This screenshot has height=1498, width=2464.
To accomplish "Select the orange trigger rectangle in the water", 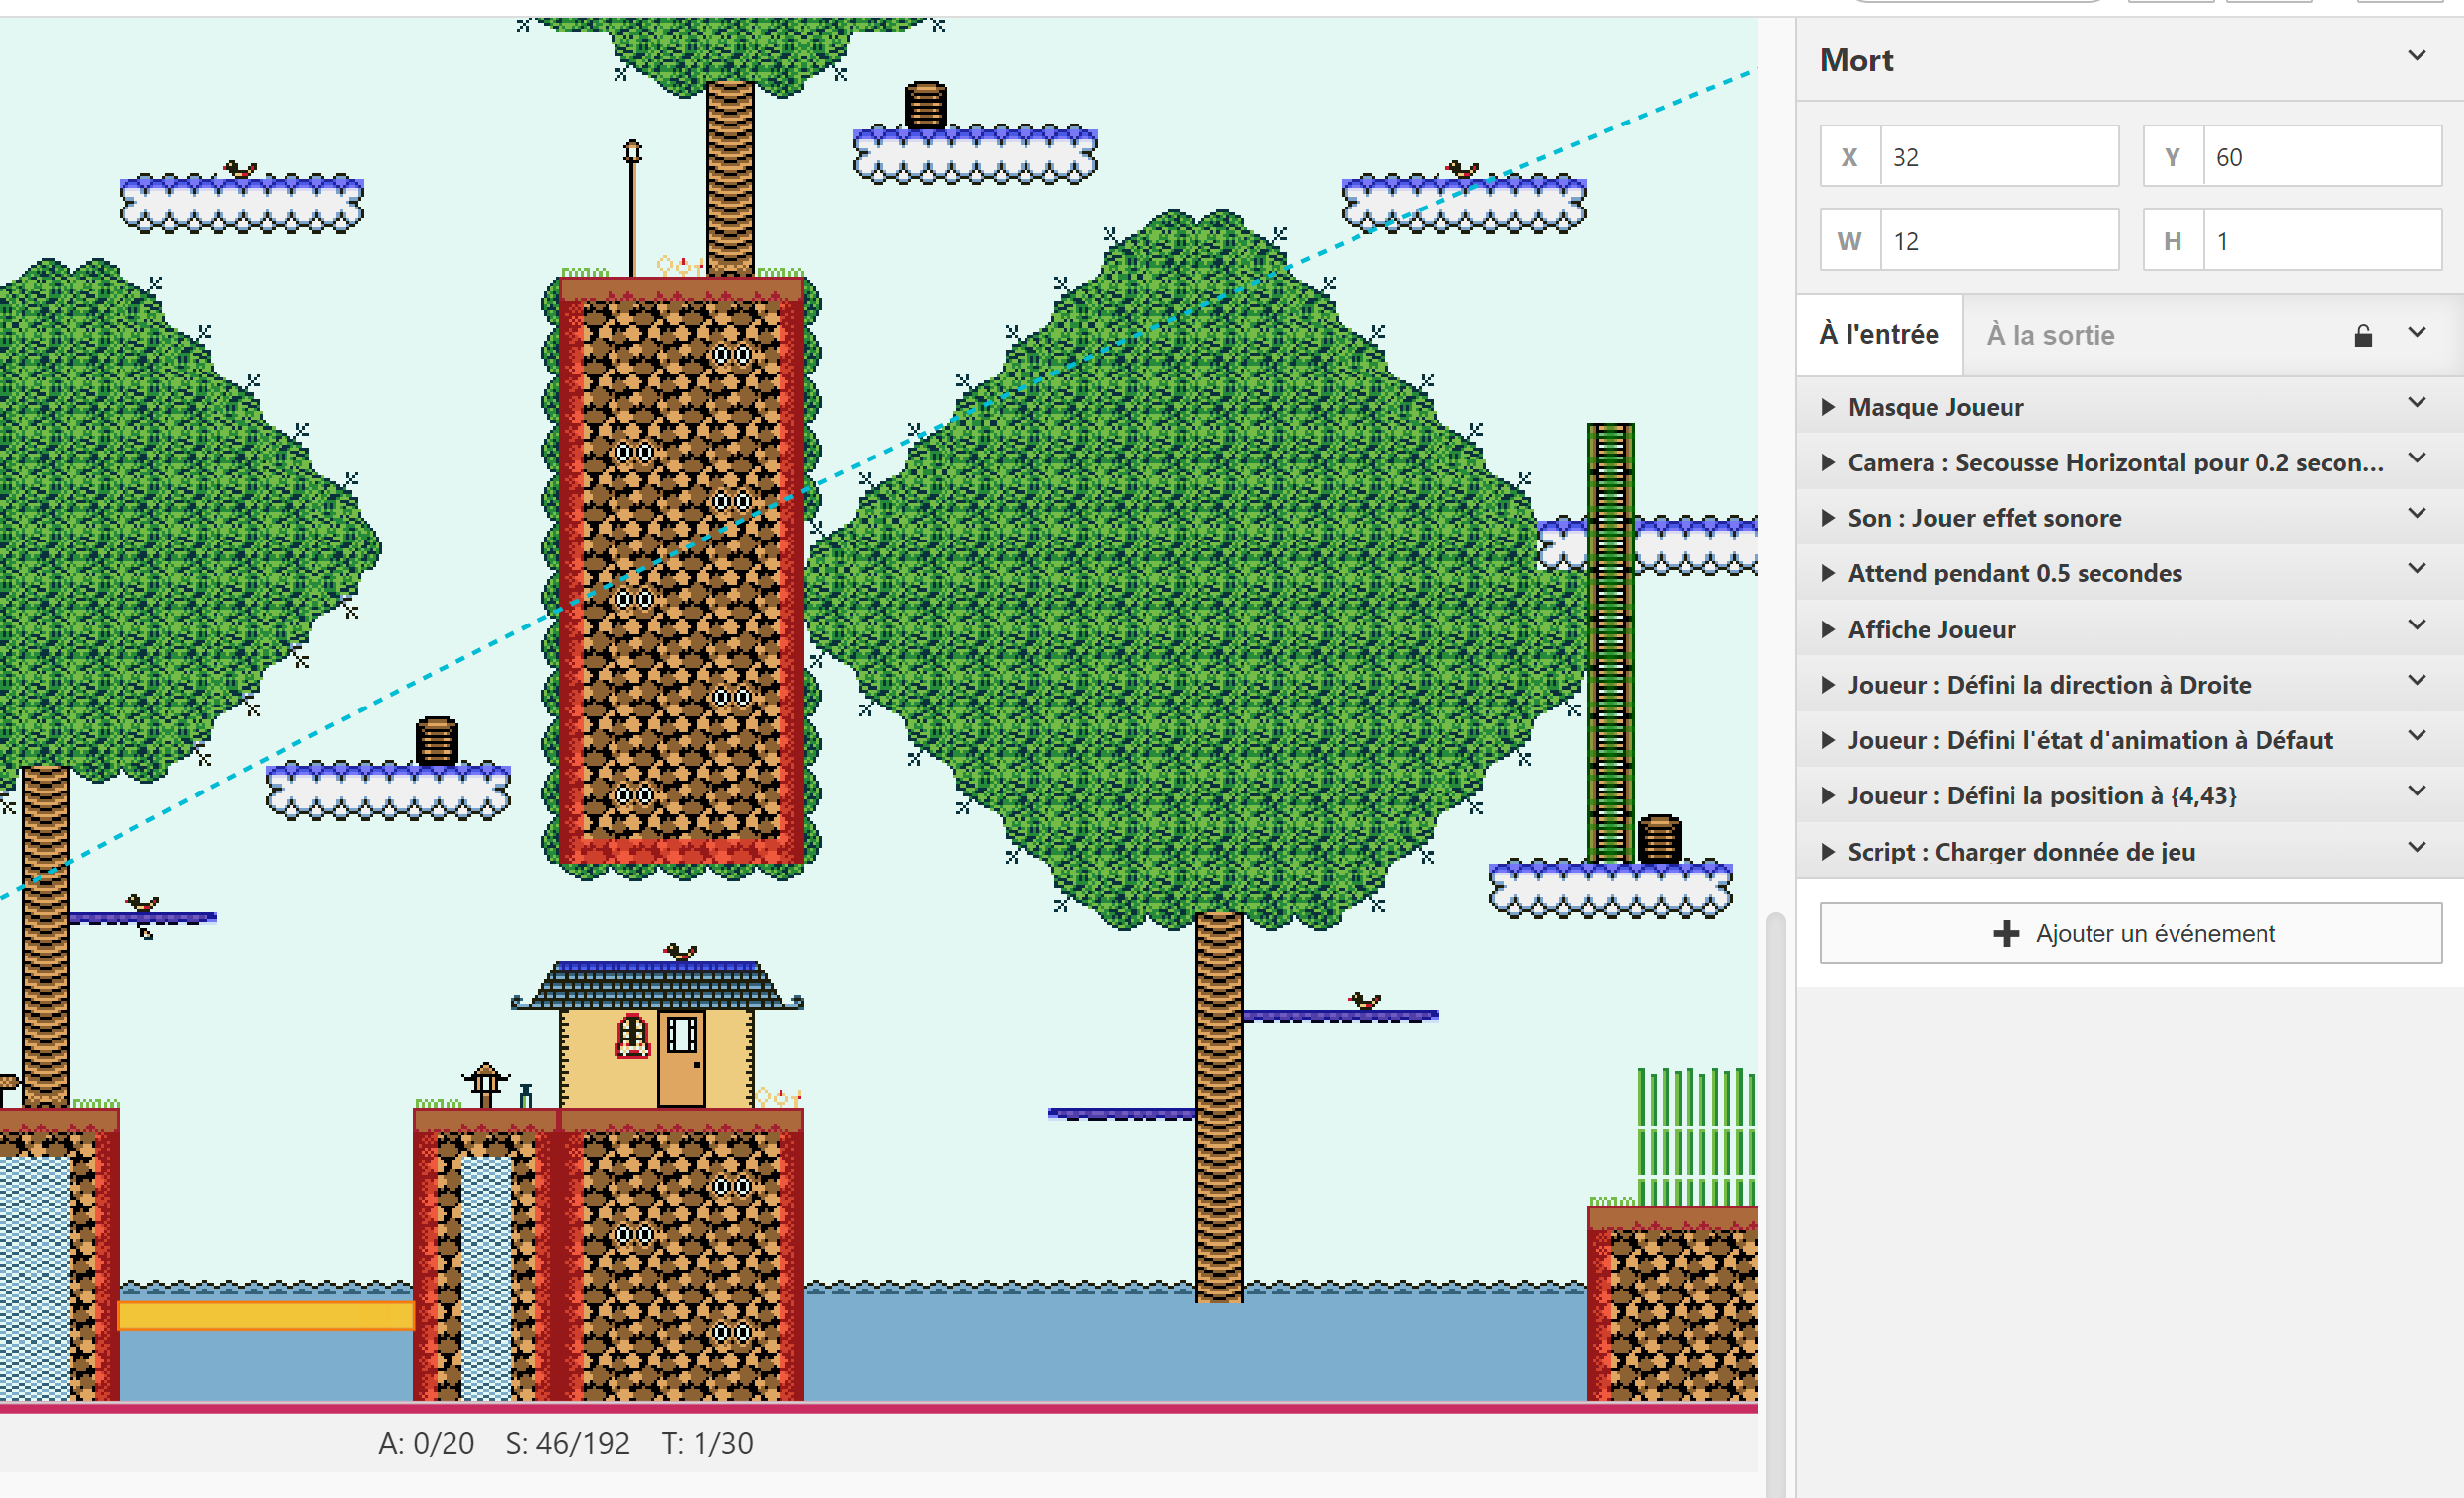I will click(265, 1315).
